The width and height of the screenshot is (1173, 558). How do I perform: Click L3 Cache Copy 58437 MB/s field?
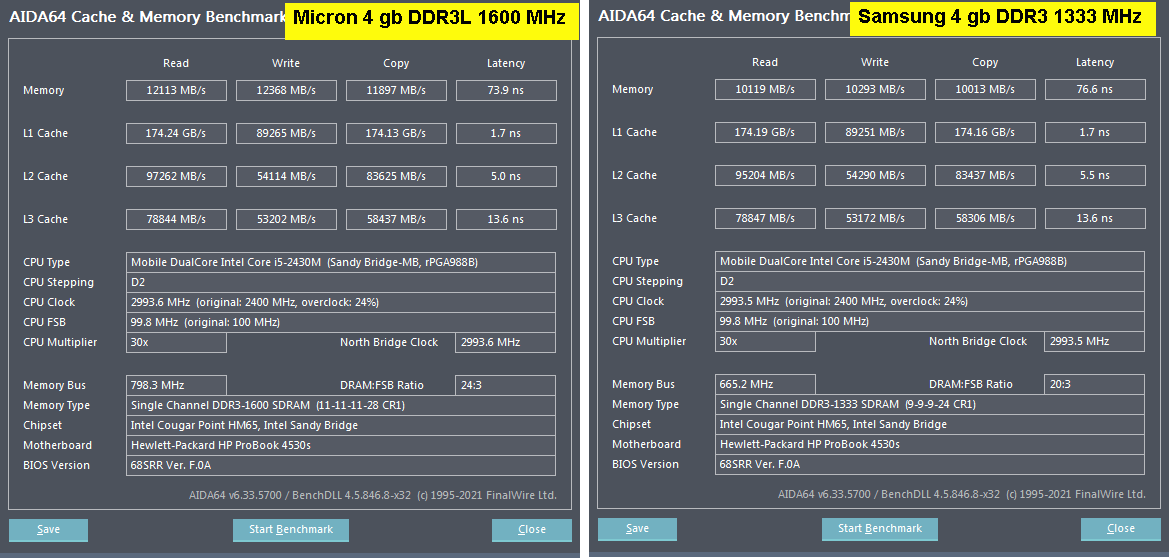pos(396,220)
